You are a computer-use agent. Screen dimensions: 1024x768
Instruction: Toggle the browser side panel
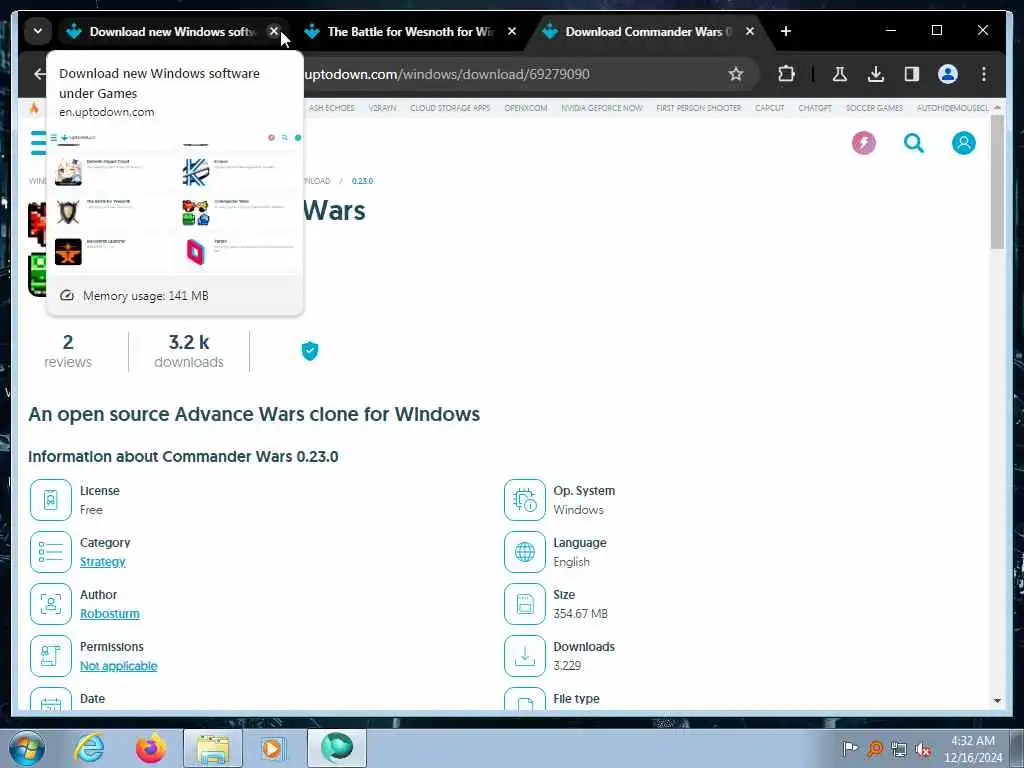(912, 74)
